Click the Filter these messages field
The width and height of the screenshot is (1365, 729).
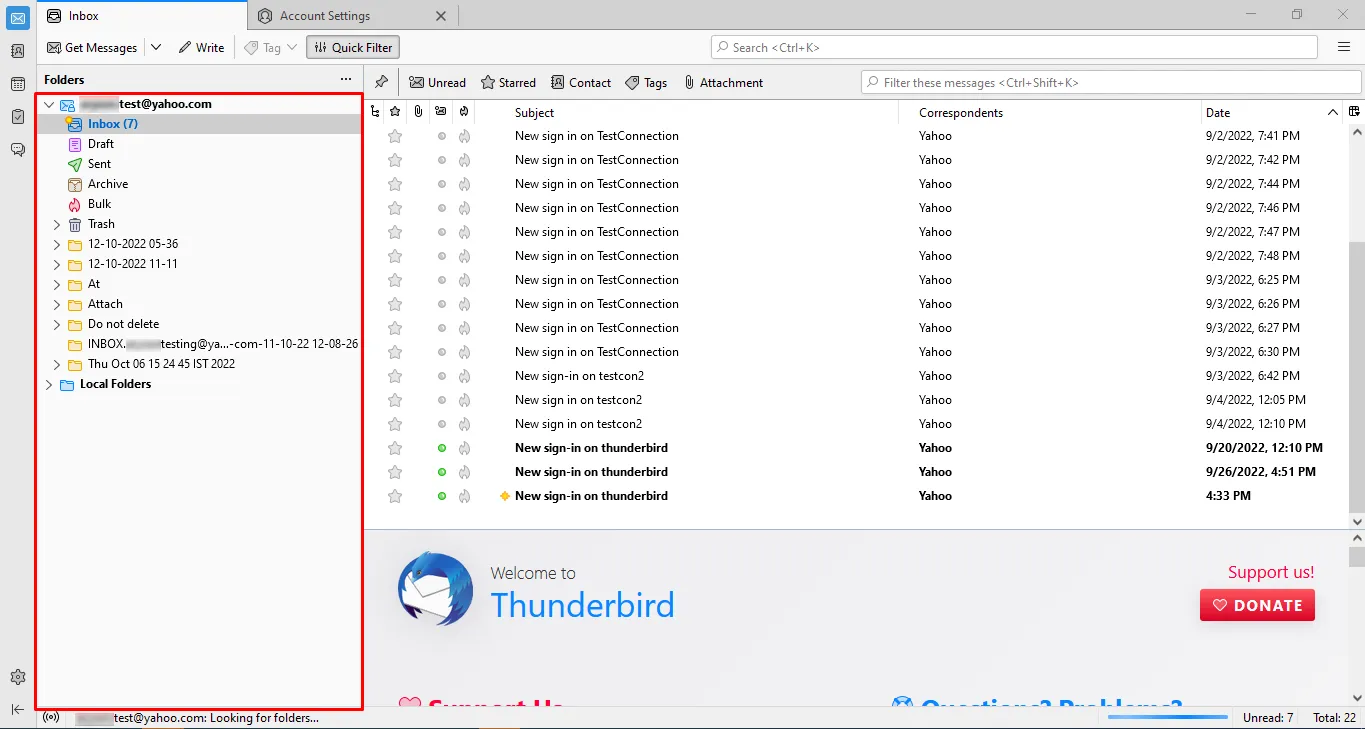click(1110, 83)
